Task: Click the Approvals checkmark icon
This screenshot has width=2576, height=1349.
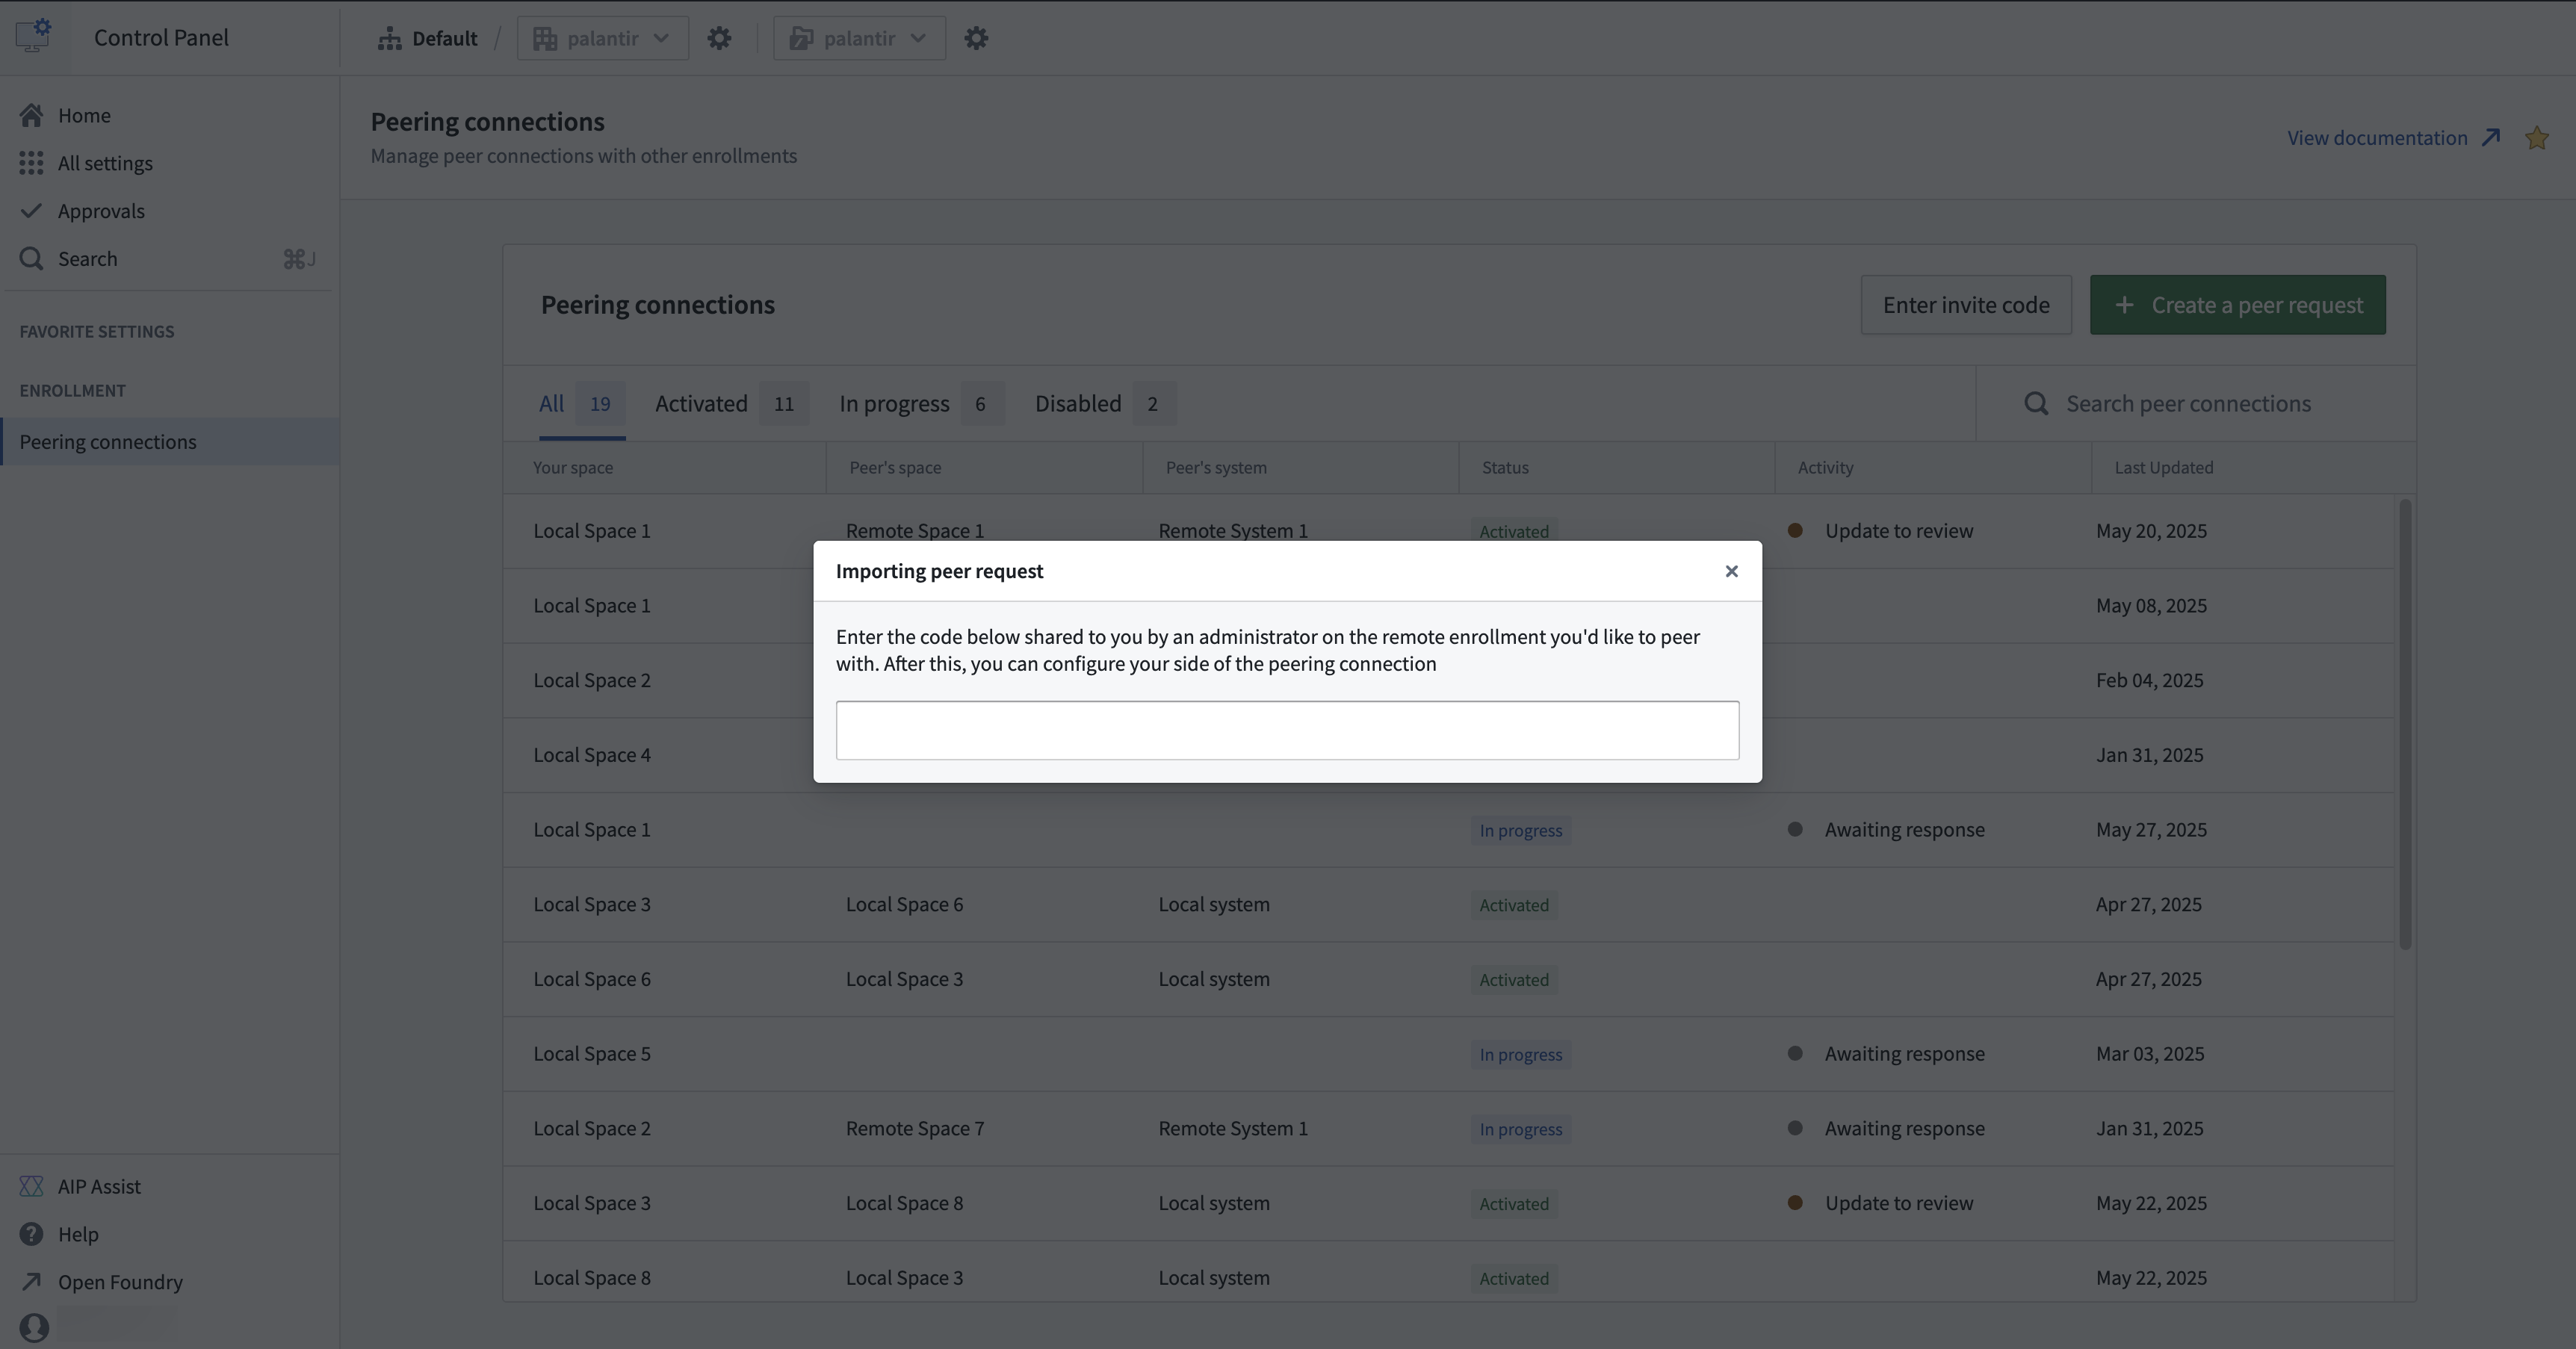Action: pos(31,210)
